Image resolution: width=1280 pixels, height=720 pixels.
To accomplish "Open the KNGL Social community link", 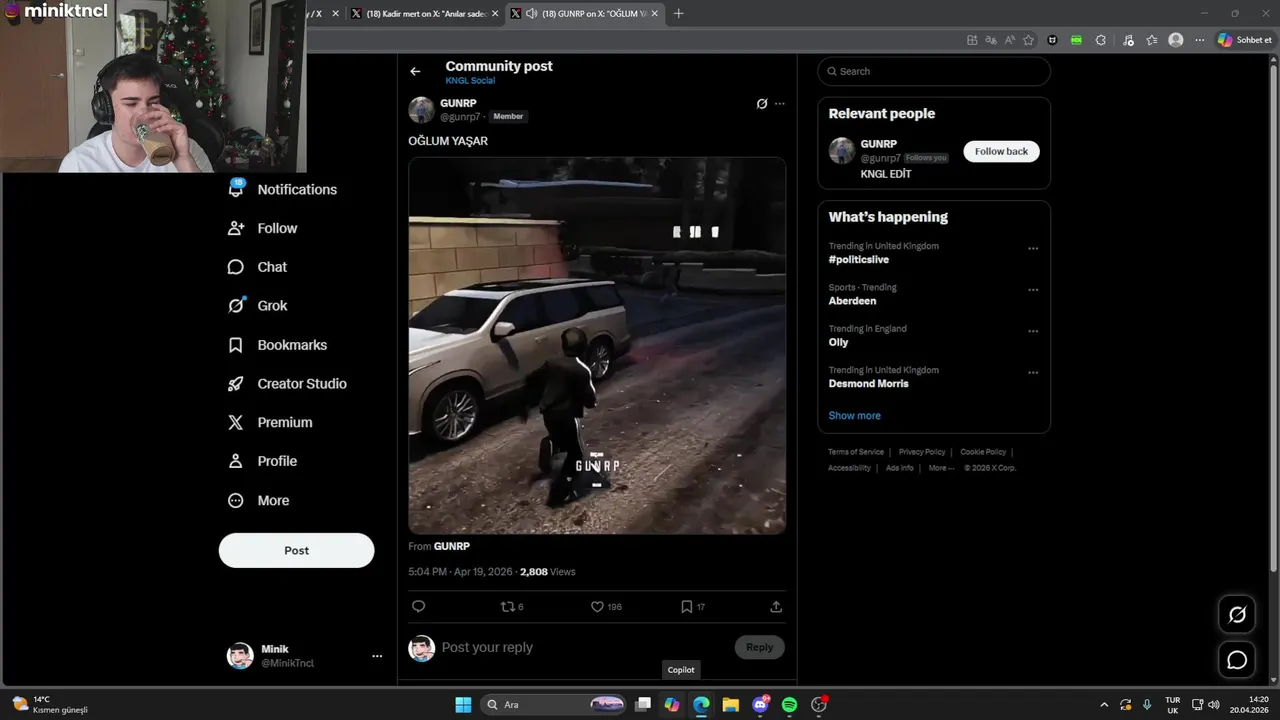I will (470, 81).
